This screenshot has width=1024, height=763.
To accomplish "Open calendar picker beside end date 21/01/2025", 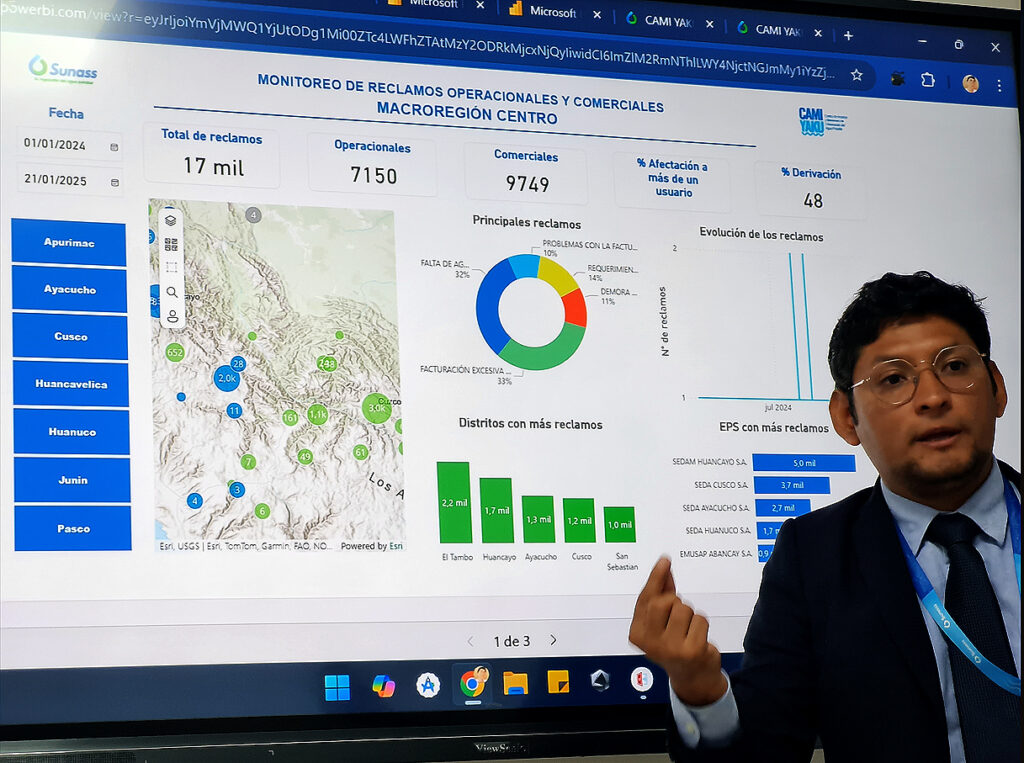I will pyautogui.click(x=115, y=182).
